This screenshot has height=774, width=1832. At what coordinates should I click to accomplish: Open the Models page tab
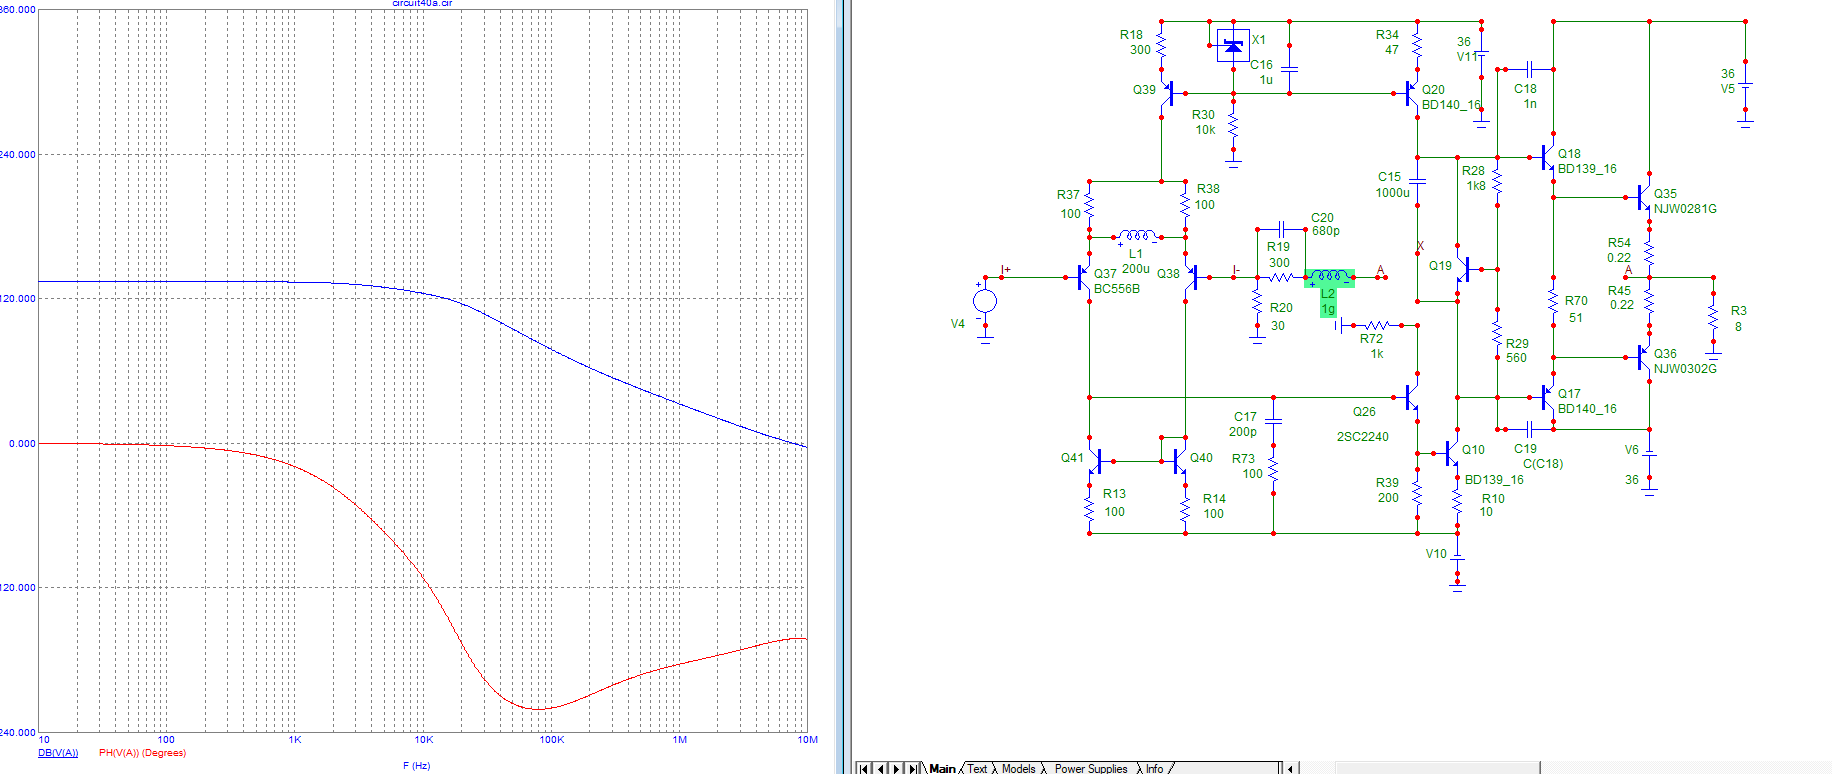(1018, 768)
